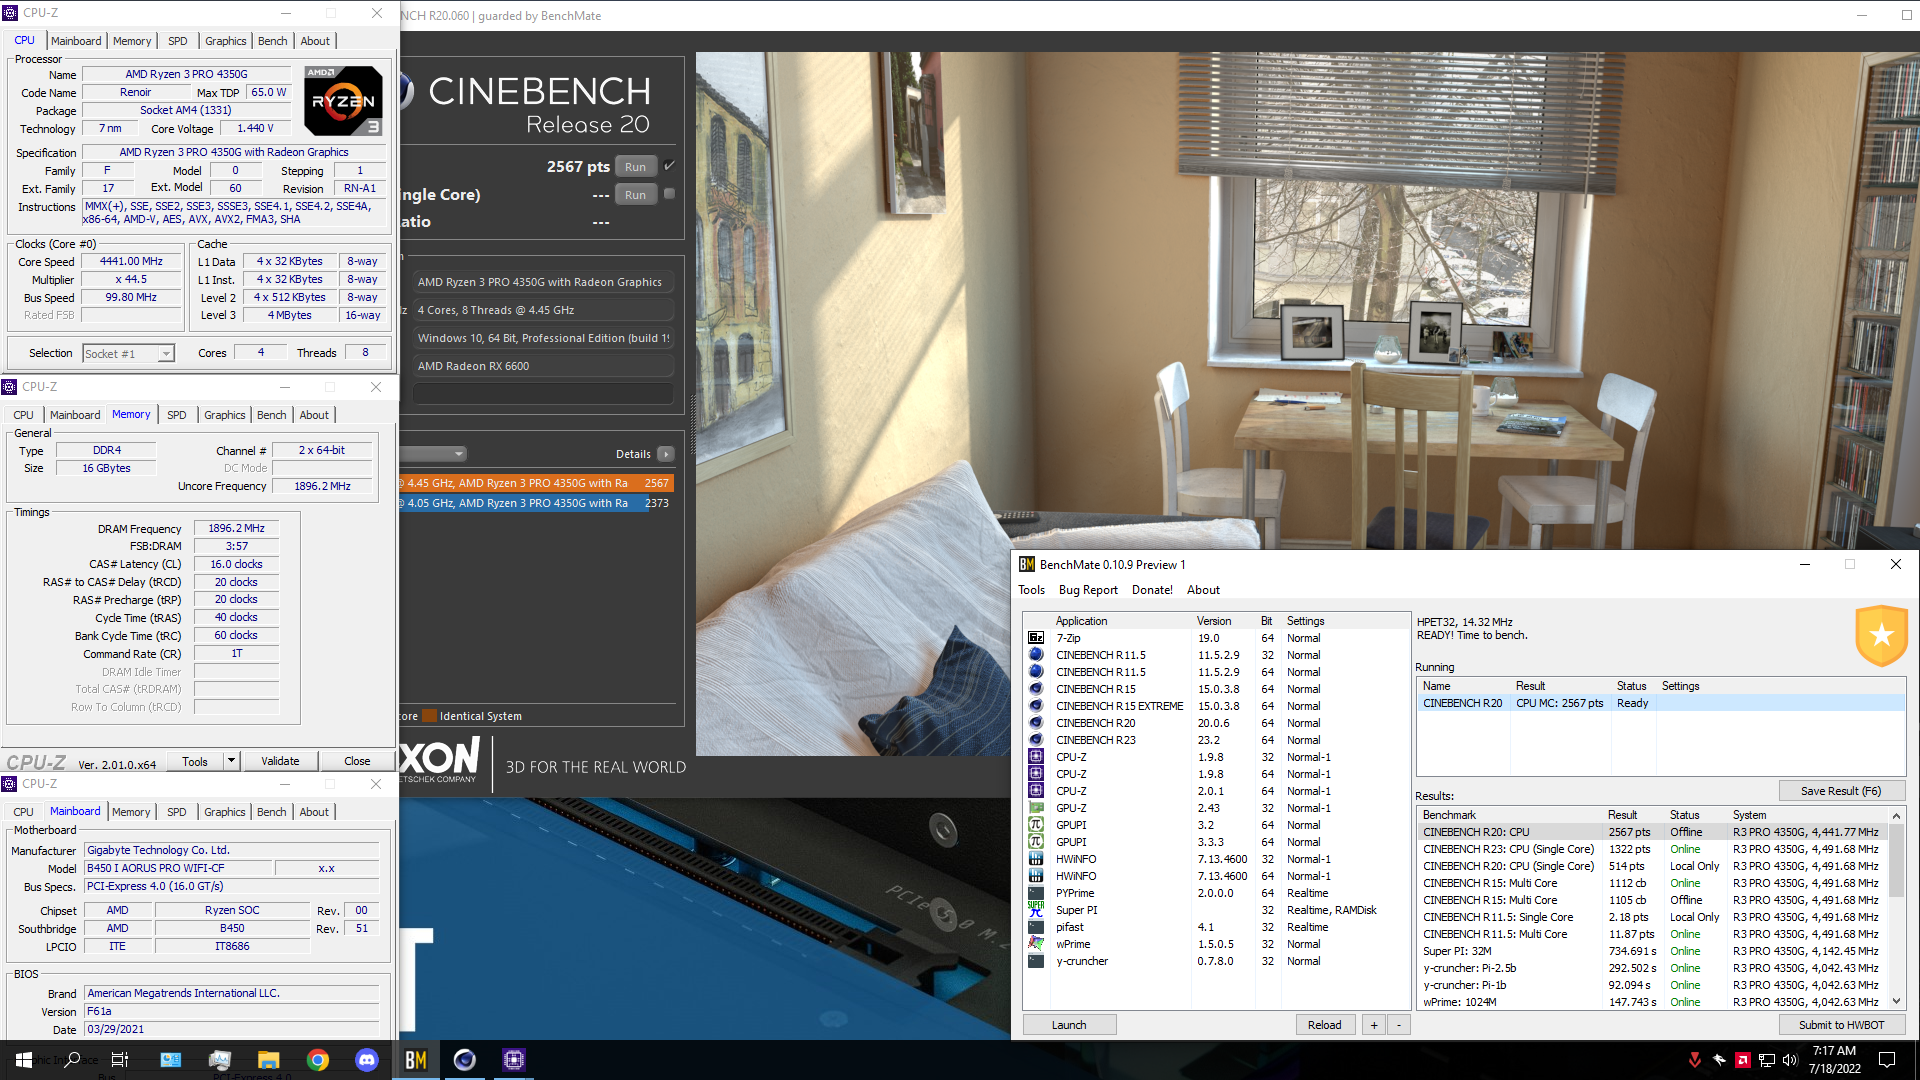
Task: Open the About tab in bottom CPU-Z window
Action: (314, 812)
